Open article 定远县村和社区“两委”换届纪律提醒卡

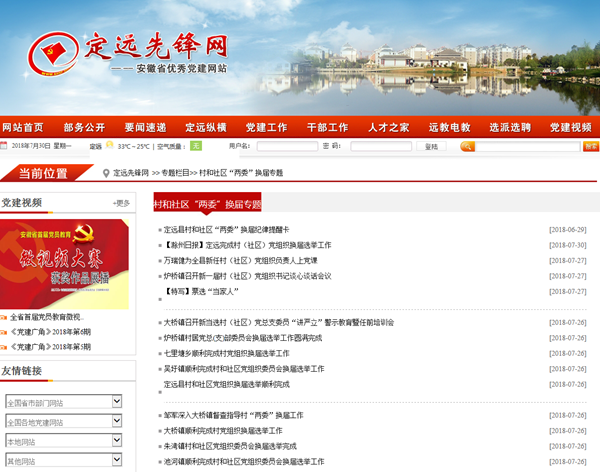click(x=226, y=230)
